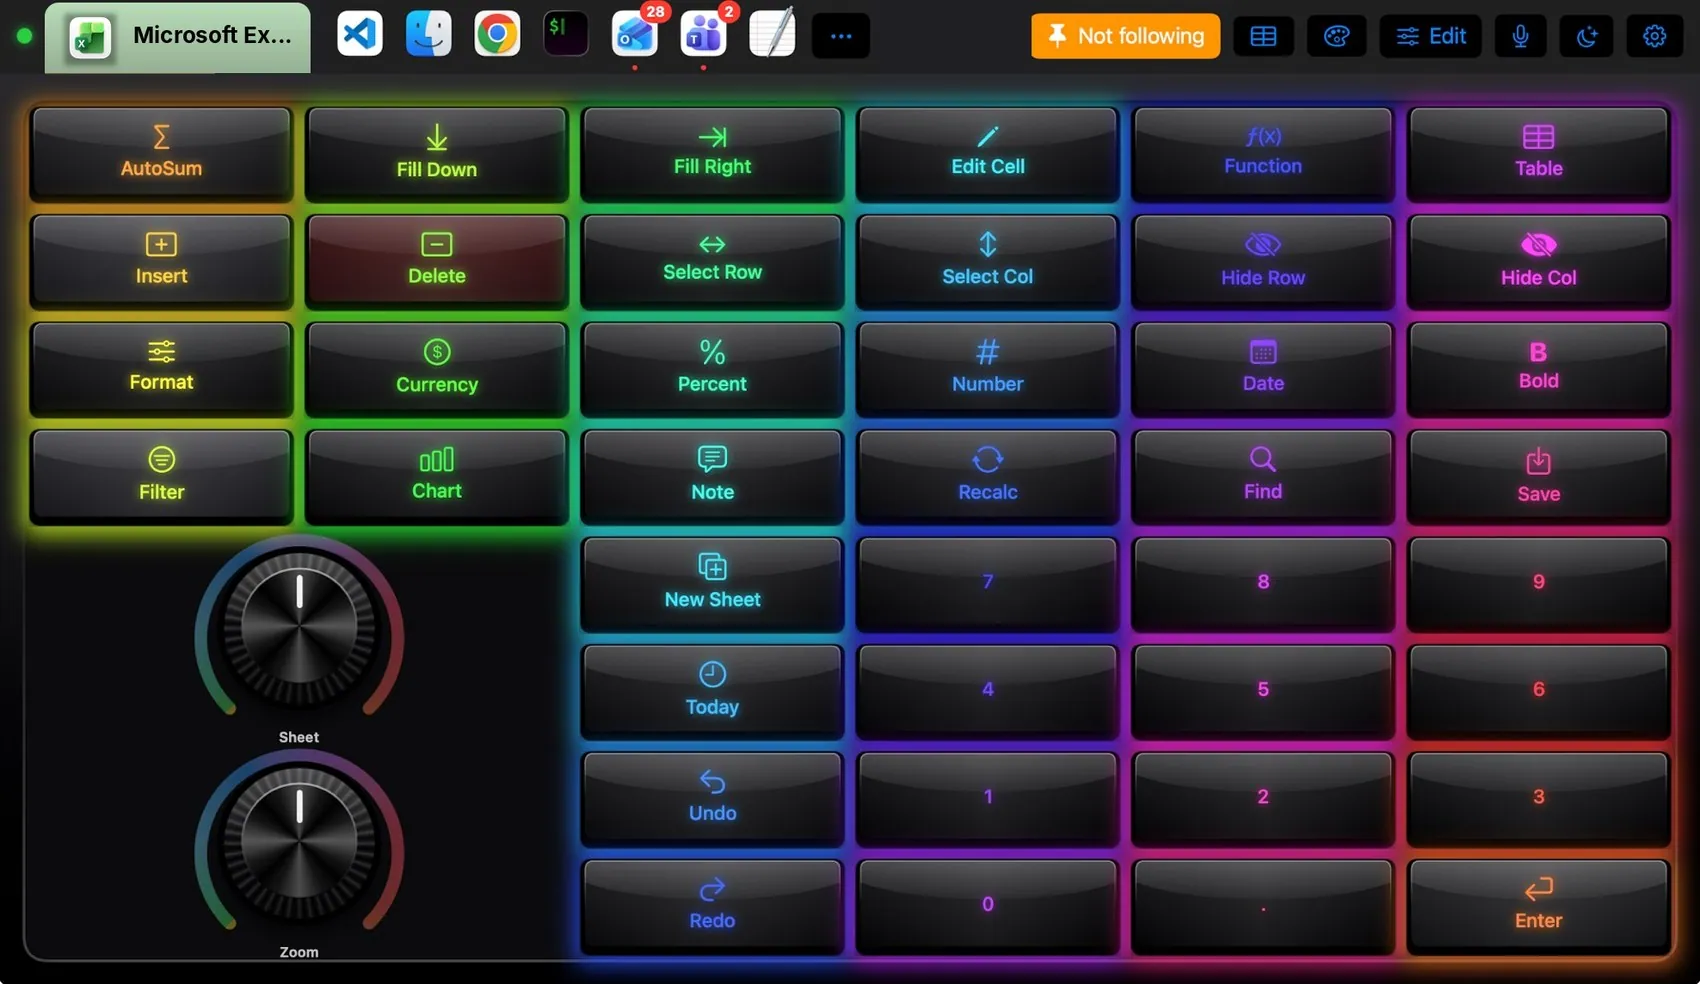This screenshot has height=984, width=1700.
Task: Toggle the Filter key
Action: coord(161,476)
